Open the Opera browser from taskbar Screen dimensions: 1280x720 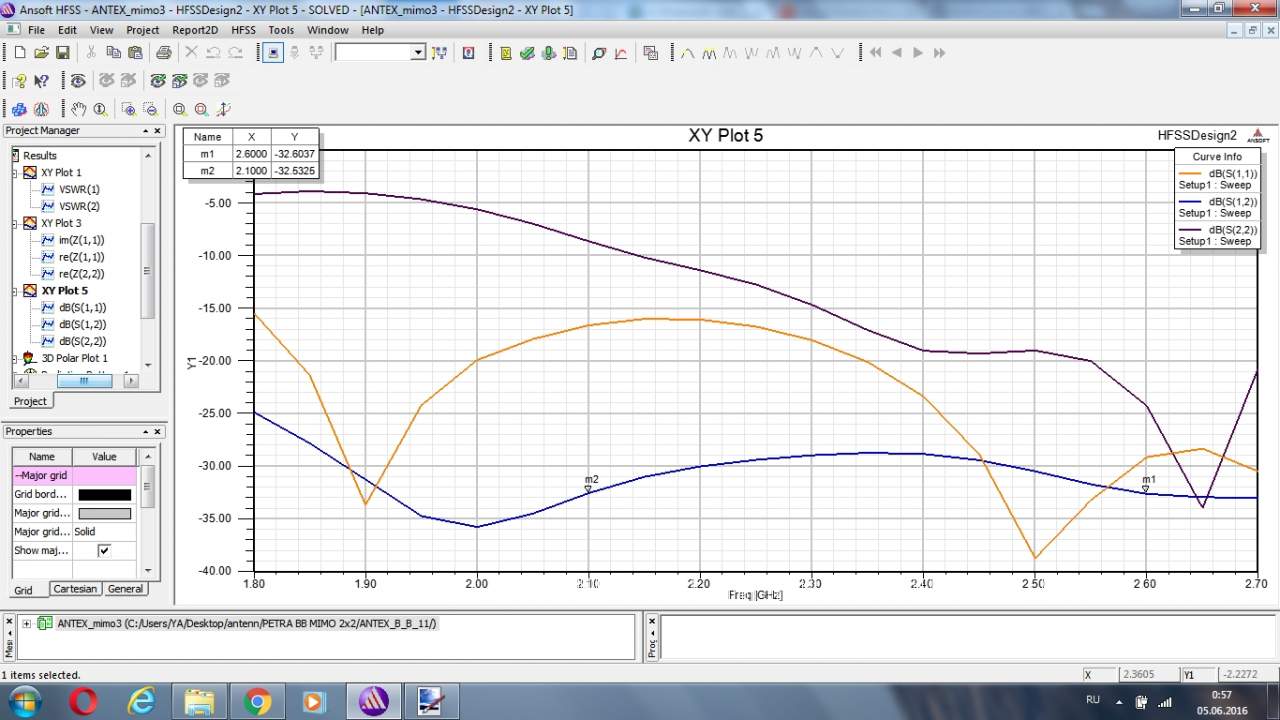click(82, 702)
